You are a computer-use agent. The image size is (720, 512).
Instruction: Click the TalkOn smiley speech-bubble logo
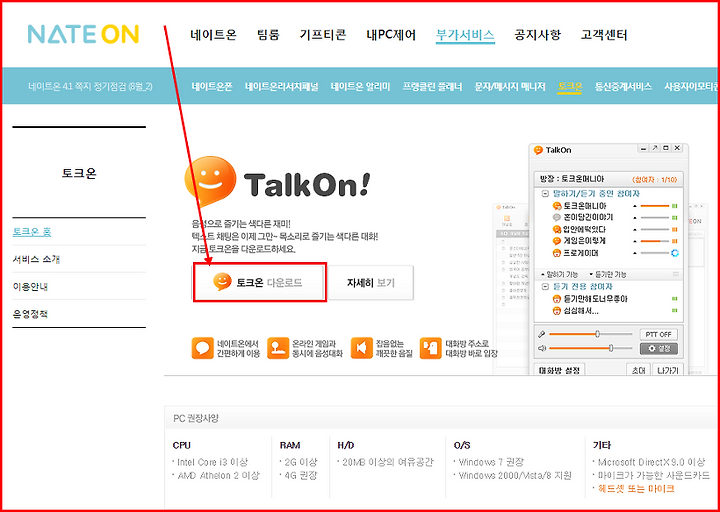point(210,182)
